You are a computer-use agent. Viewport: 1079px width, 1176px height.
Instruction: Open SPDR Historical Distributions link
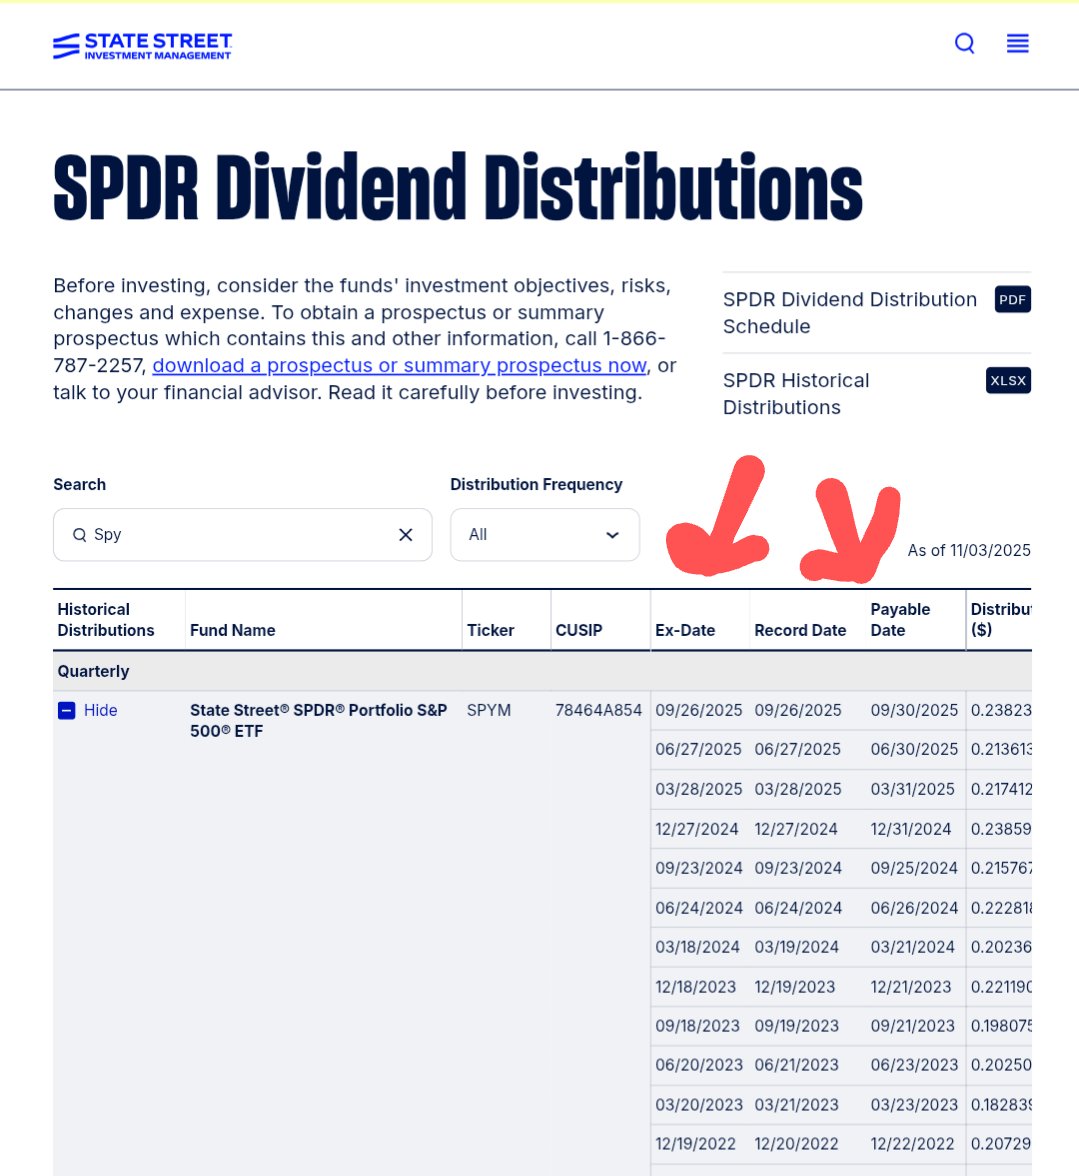796,394
